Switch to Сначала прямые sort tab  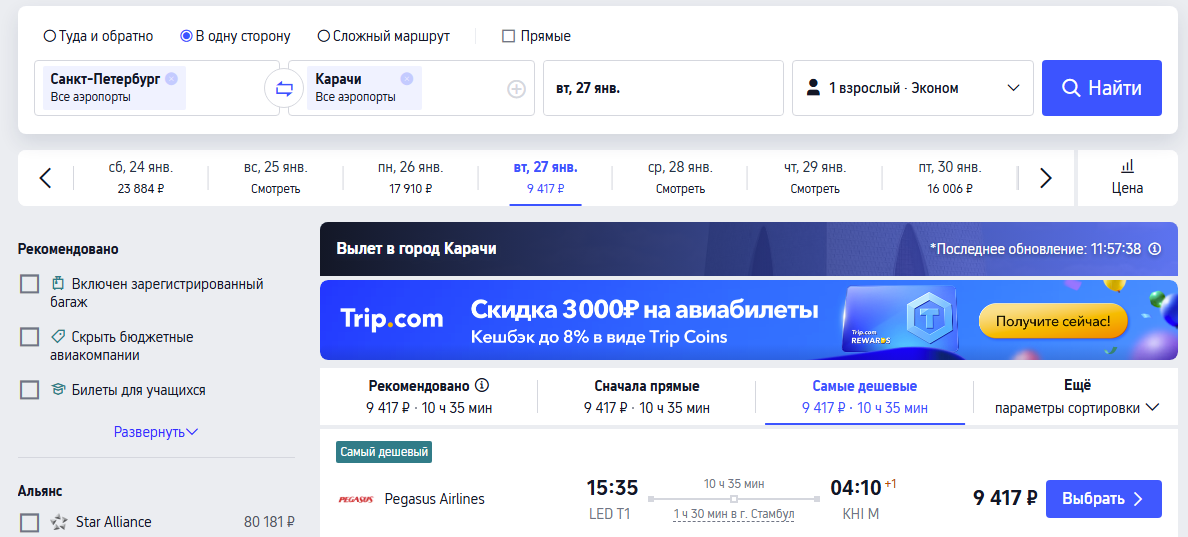click(x=647, y=397)
